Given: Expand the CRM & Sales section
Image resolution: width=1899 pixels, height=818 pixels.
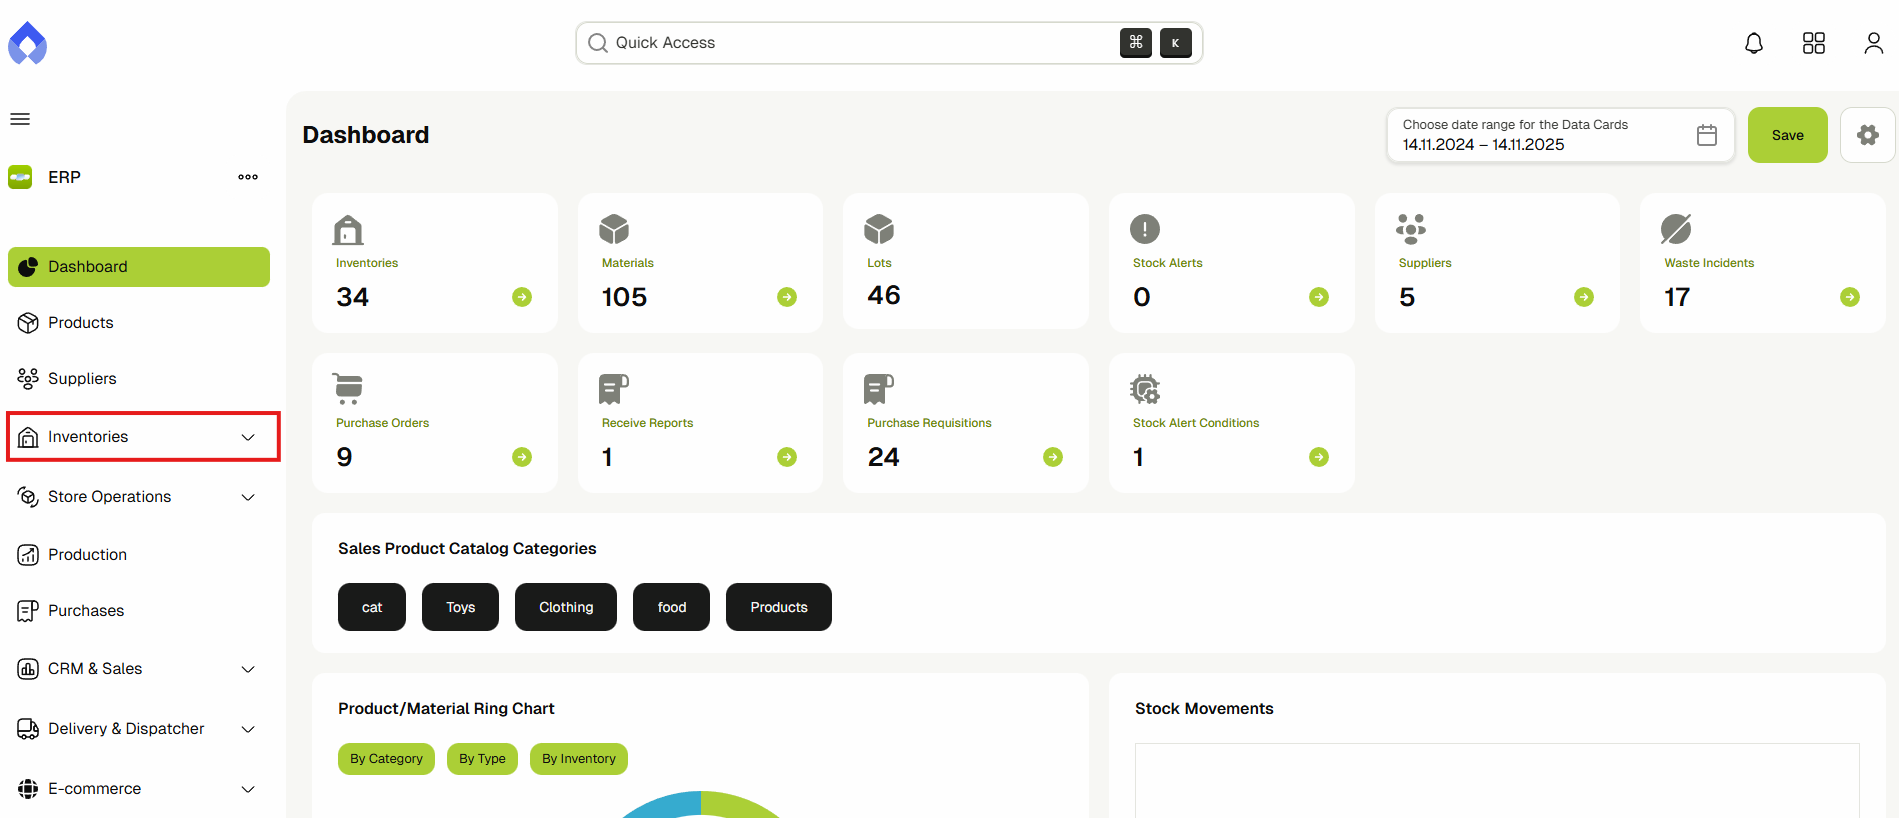Looking at the screenshot, I should 248,669.
